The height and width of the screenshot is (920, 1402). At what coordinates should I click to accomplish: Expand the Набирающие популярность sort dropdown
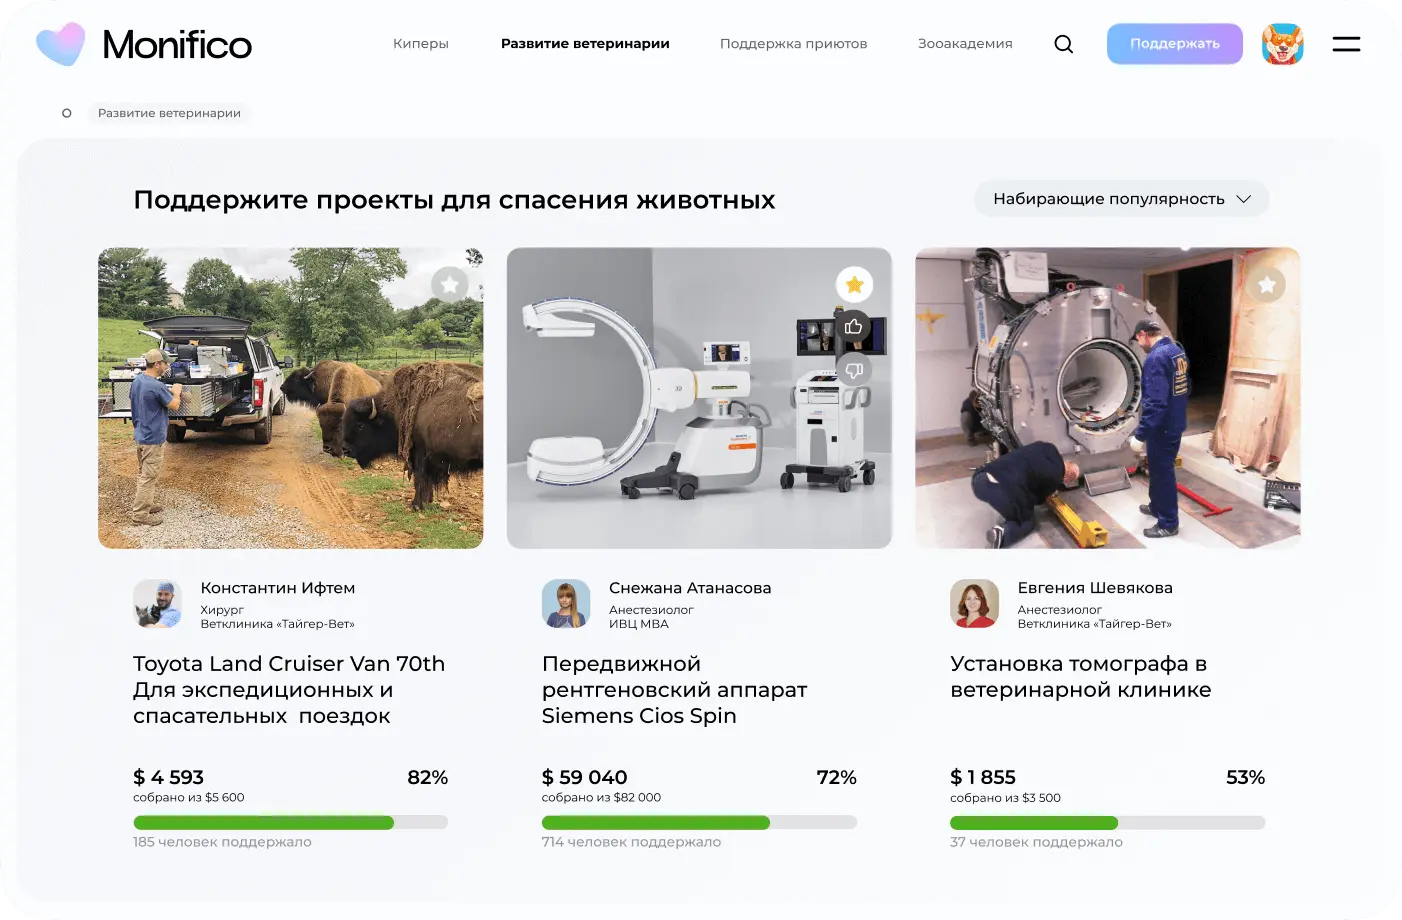click(x=1121, y=199)
